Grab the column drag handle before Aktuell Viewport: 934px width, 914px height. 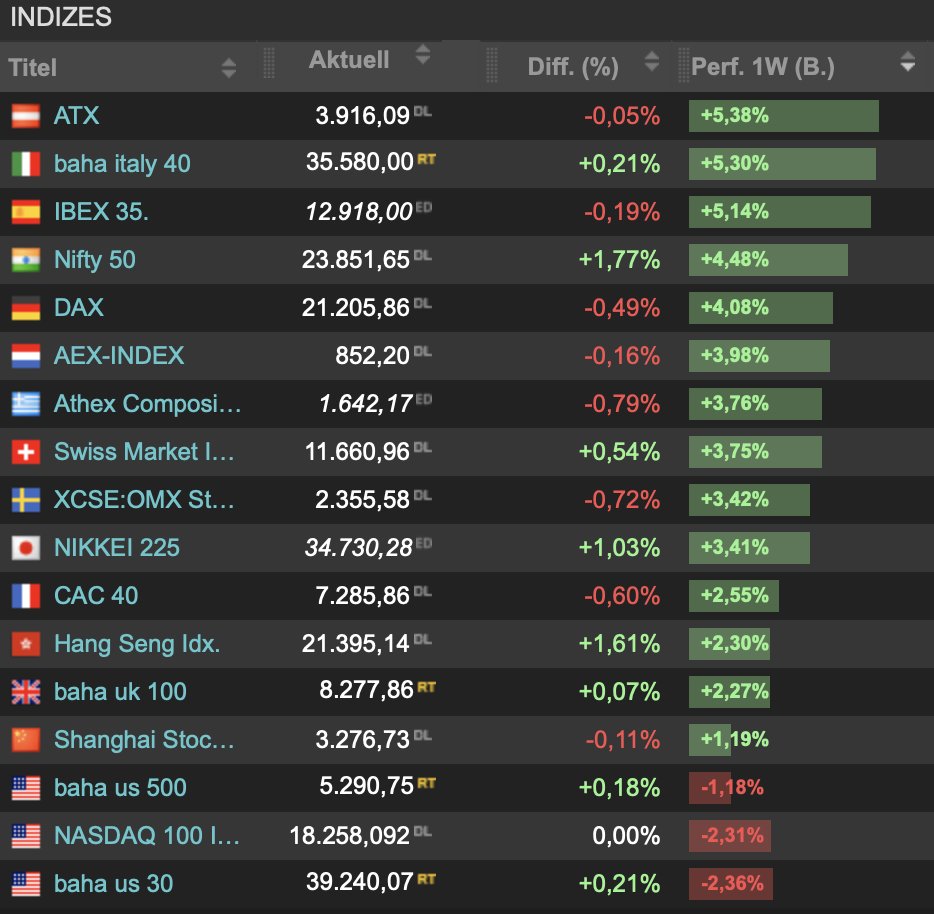(269, 63)
